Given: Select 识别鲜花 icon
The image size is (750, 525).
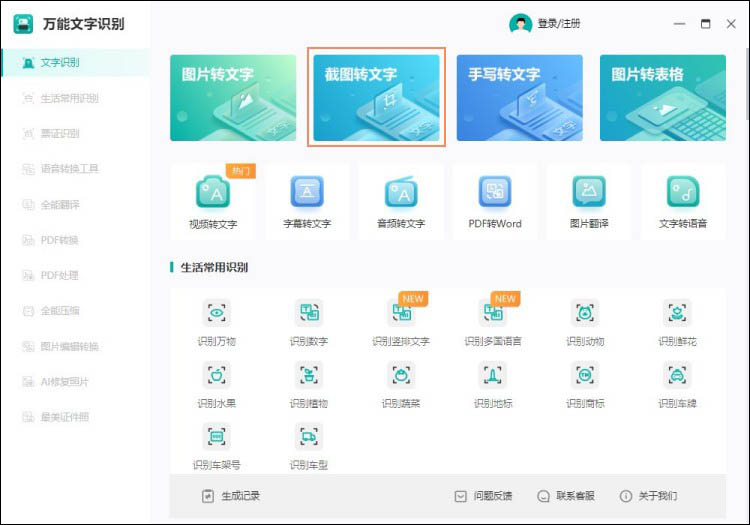Looking at the screenshot, I should click(677, 313).
